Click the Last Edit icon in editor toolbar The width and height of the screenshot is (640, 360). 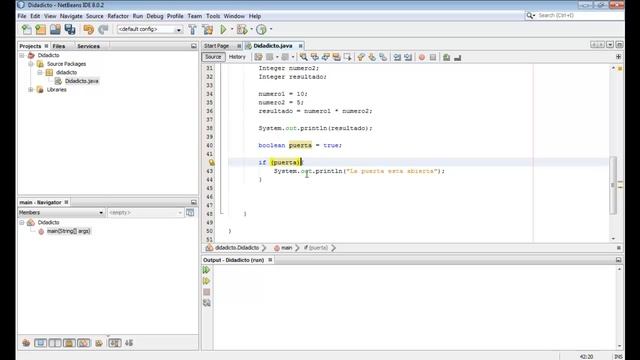[258, 57]
